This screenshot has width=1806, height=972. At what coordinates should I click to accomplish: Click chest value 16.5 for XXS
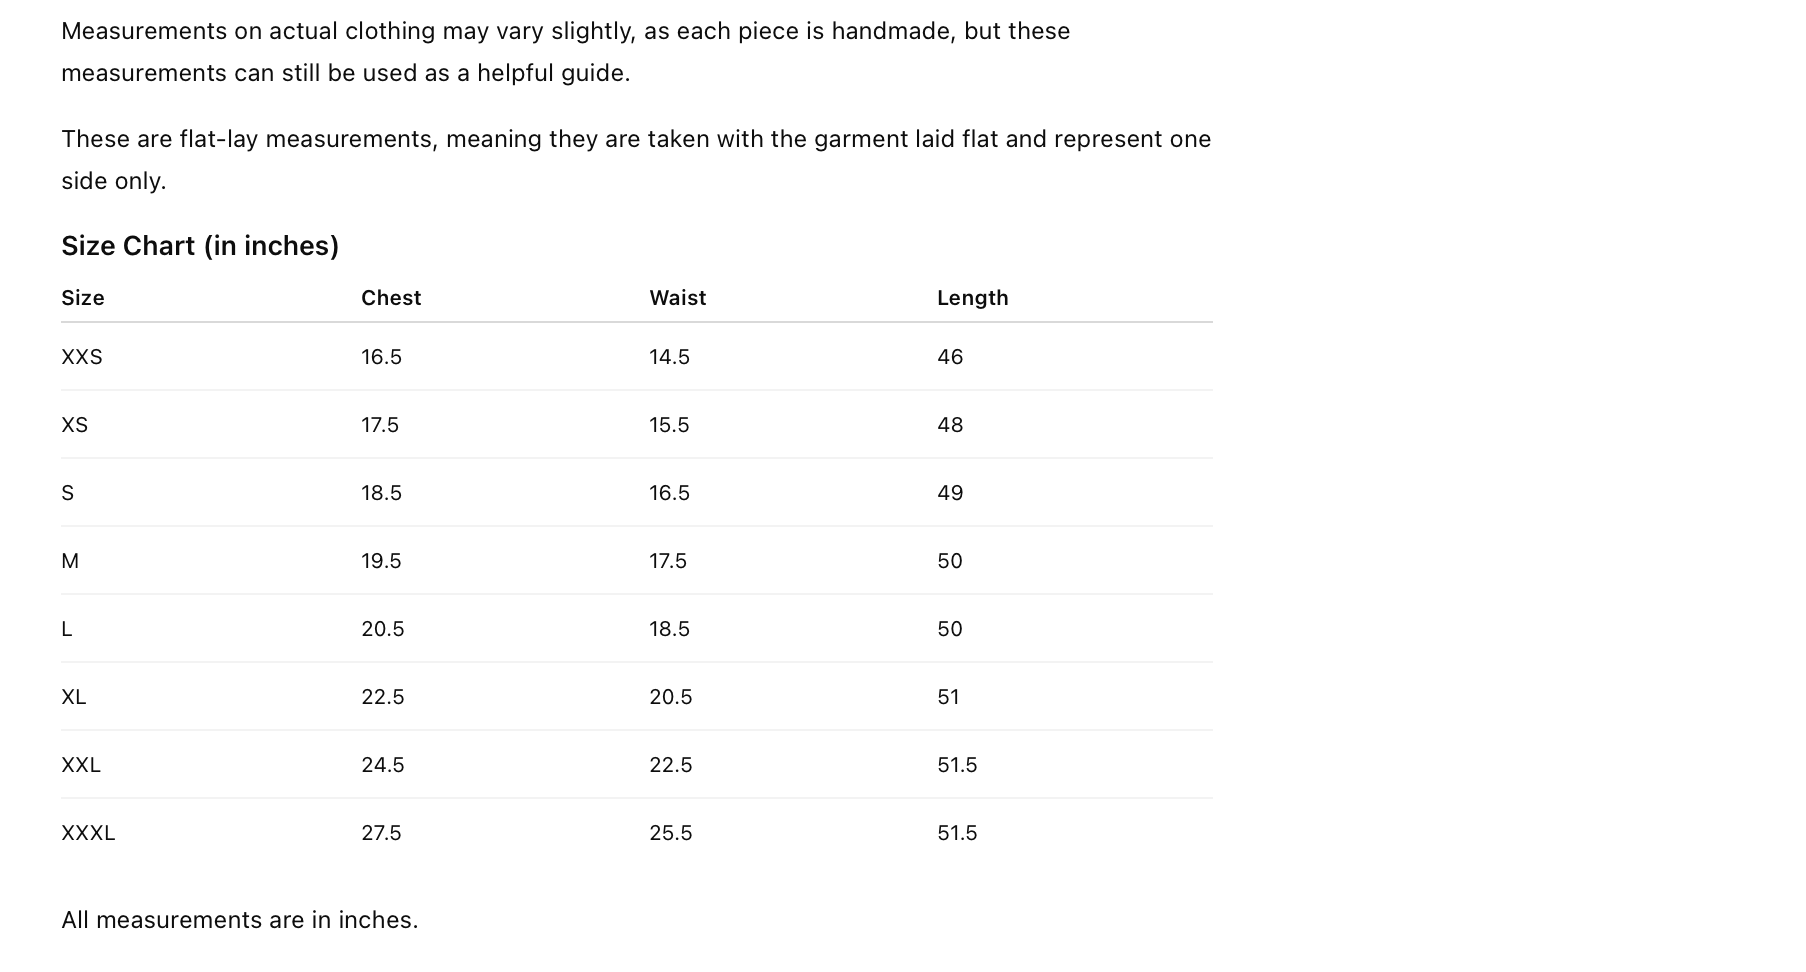tap(381, 357)
